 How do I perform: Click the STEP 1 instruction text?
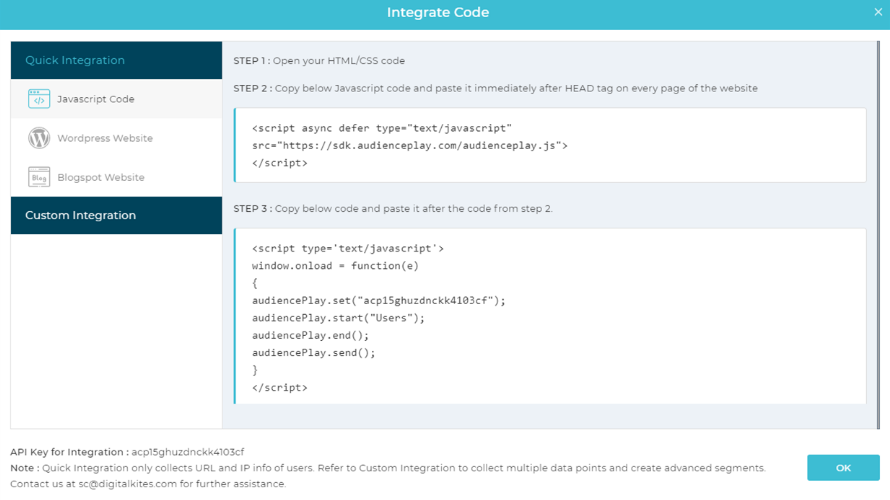[319, 61]
